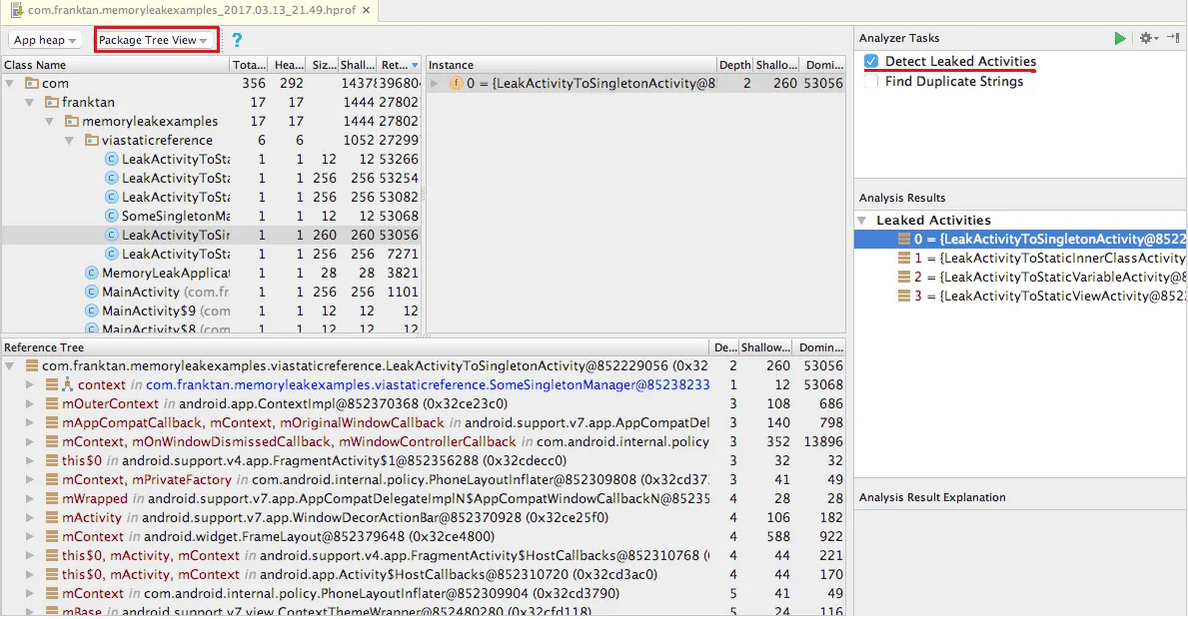Open the Package Tree View dropdown
This screenshot has height=619, width=1188.
coord(154,40)
